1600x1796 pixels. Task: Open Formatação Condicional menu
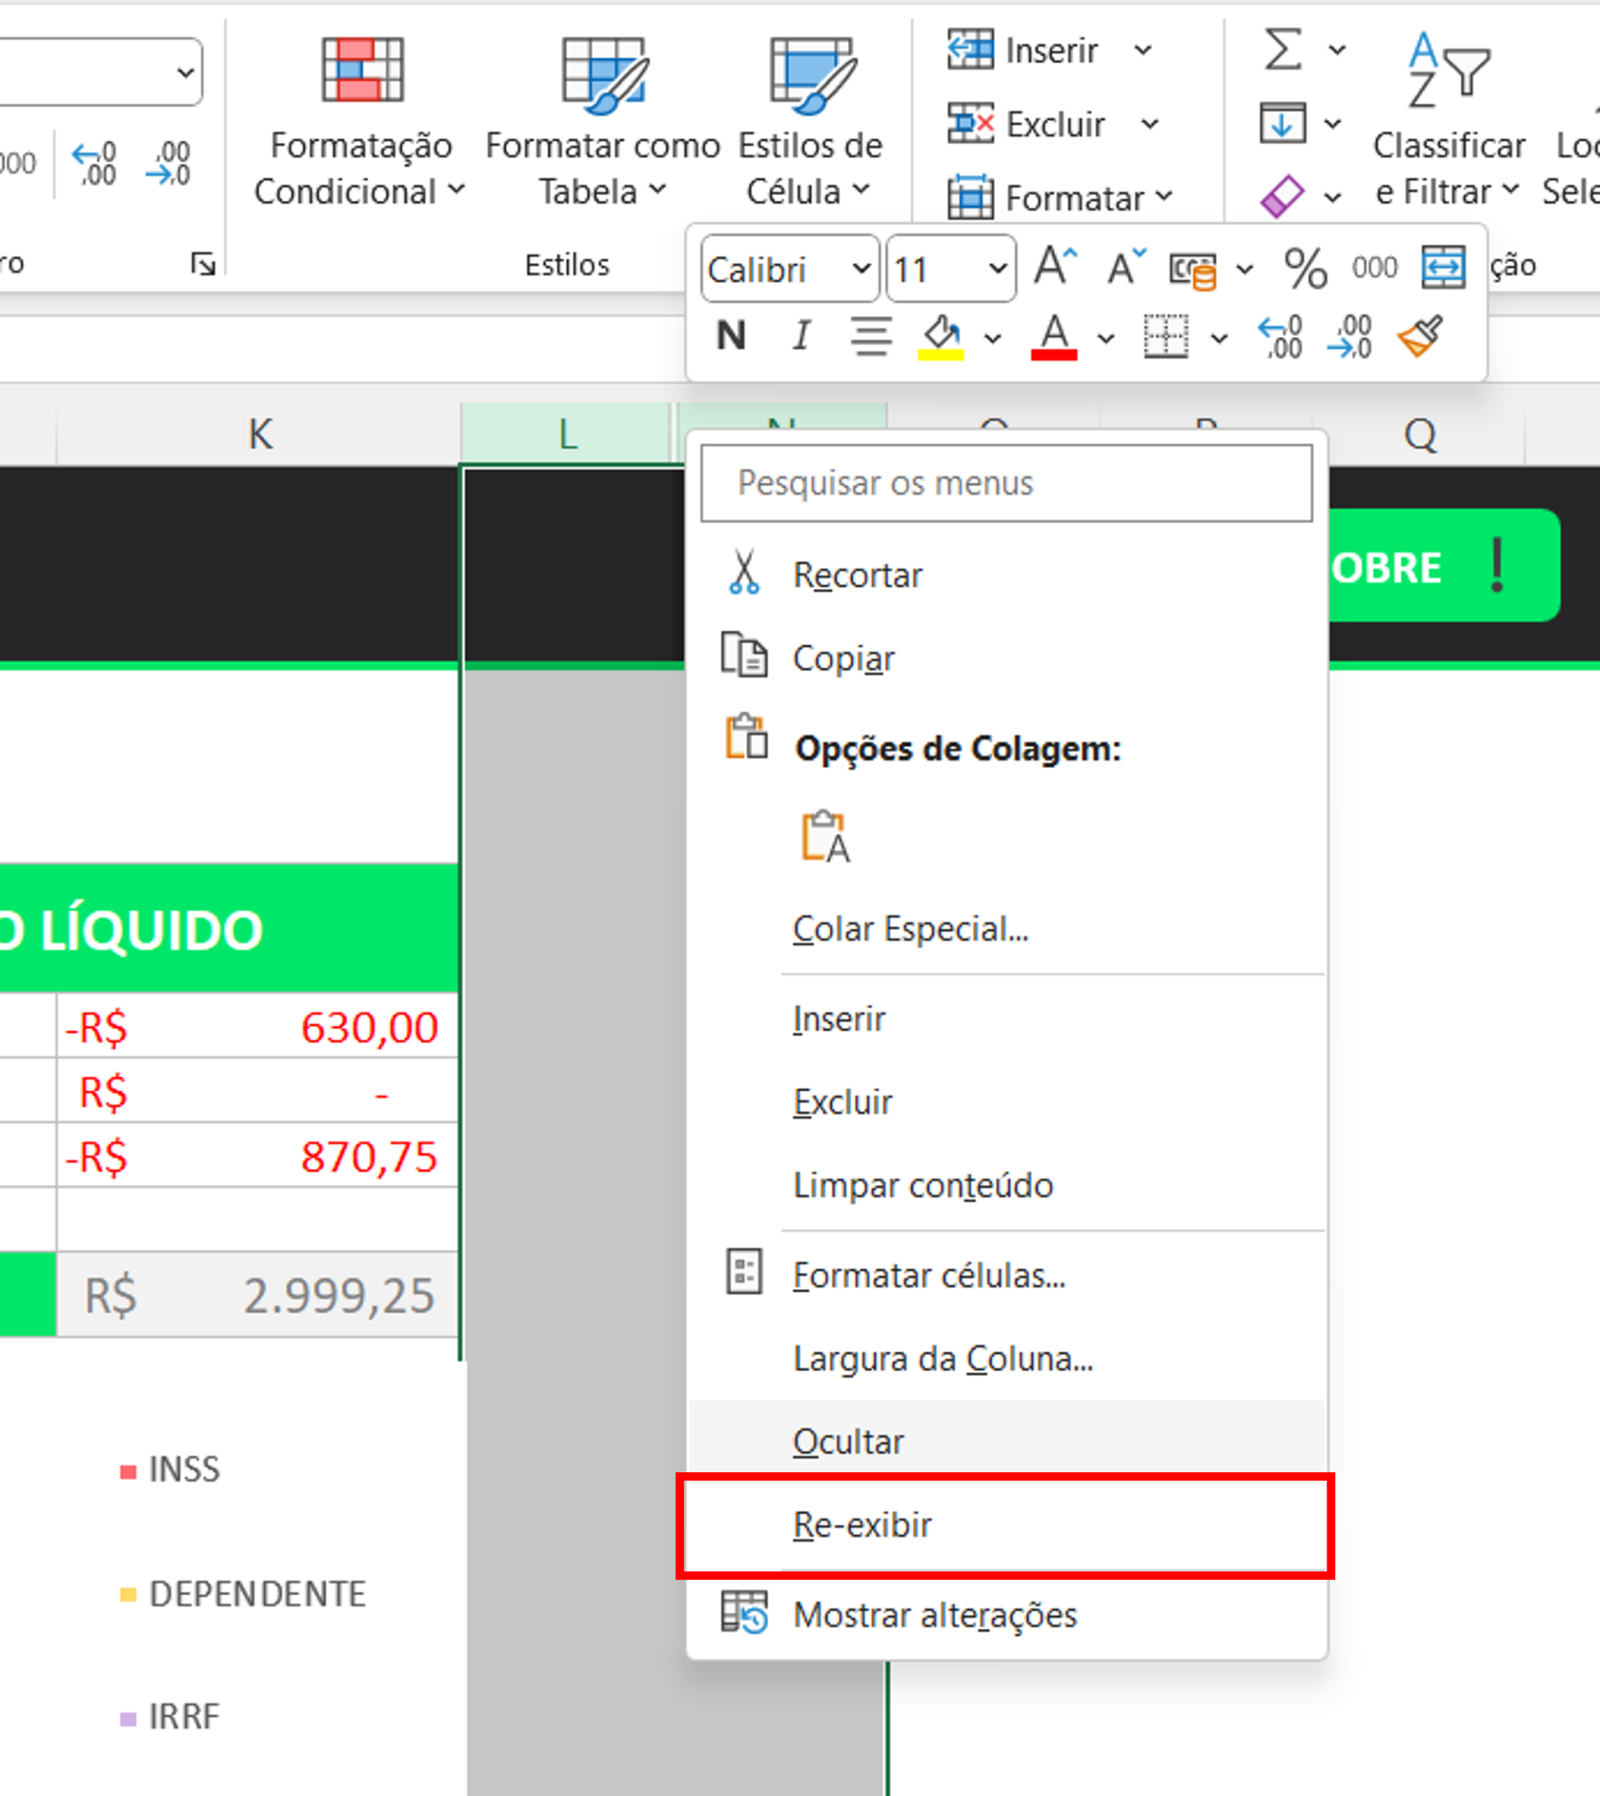[x=360, y=120]
